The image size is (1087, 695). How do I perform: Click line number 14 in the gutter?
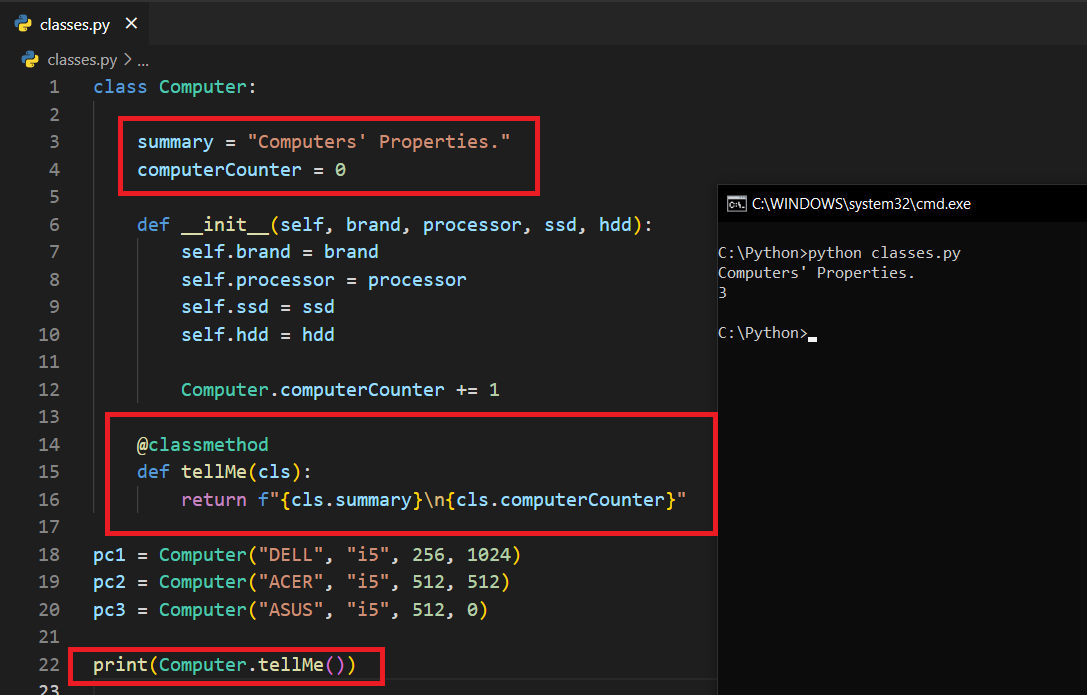click(49, 444)
